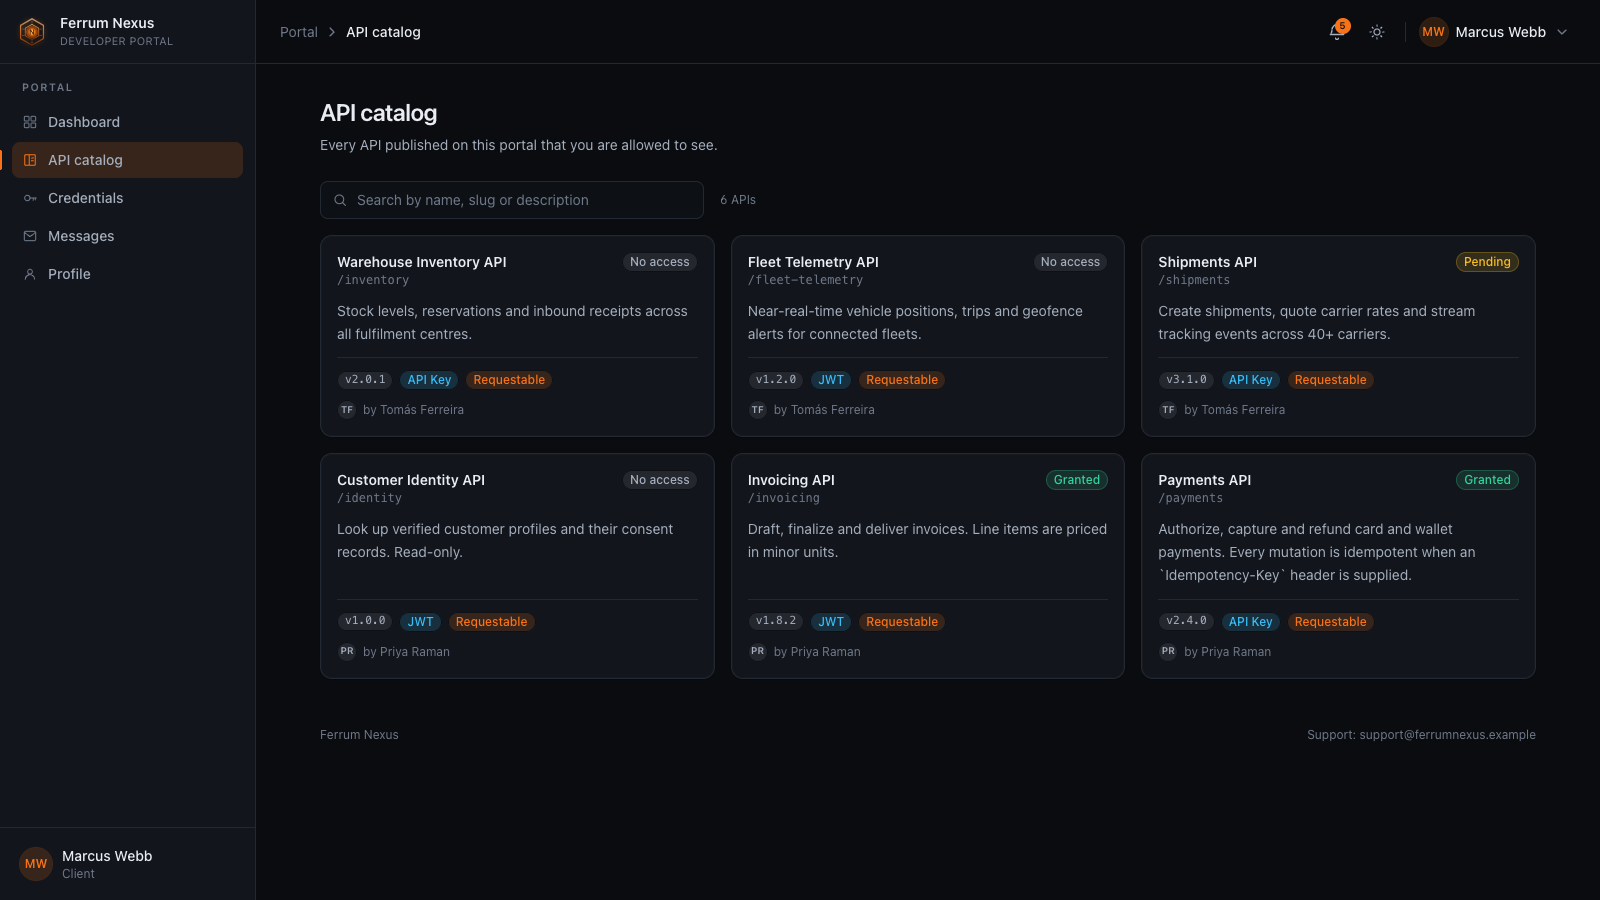Click the MW avatar in top bar
Image resolution: width=1600 pixels, height=900 pixels.
pos(1434,32)
